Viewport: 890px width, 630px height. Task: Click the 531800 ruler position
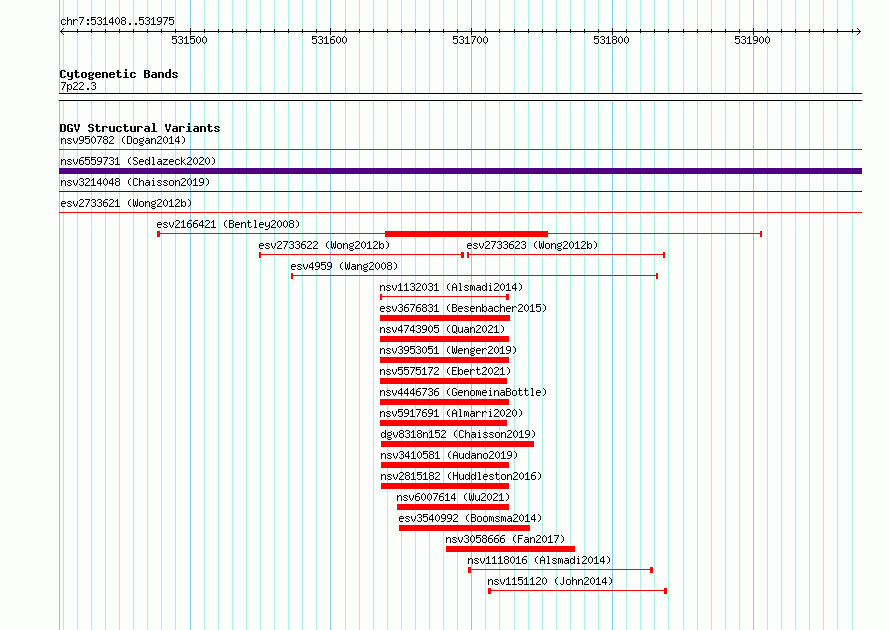coord(611,40)
